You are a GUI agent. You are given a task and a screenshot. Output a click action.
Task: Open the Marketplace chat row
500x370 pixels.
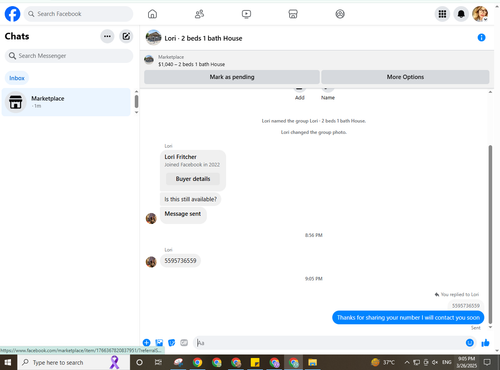[66, 102]
